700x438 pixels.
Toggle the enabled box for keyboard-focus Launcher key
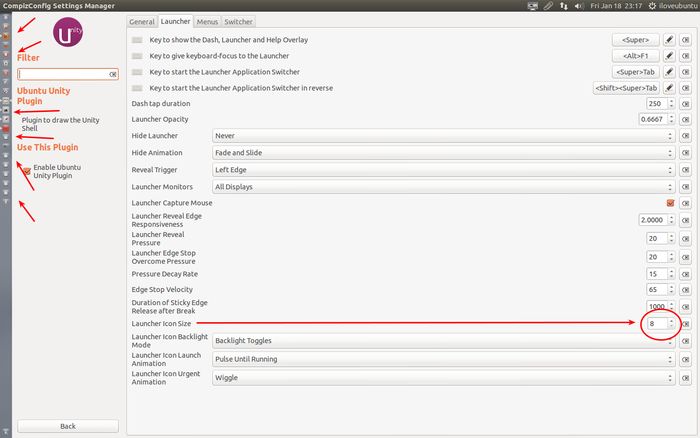point(137,56)
